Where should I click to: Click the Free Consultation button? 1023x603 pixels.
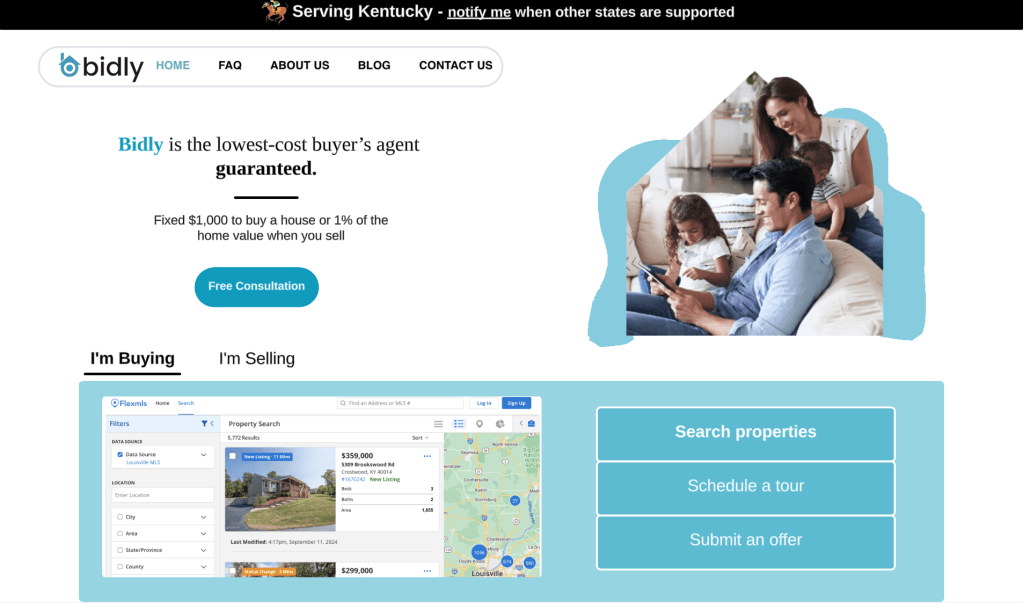(x=256, y=286)
